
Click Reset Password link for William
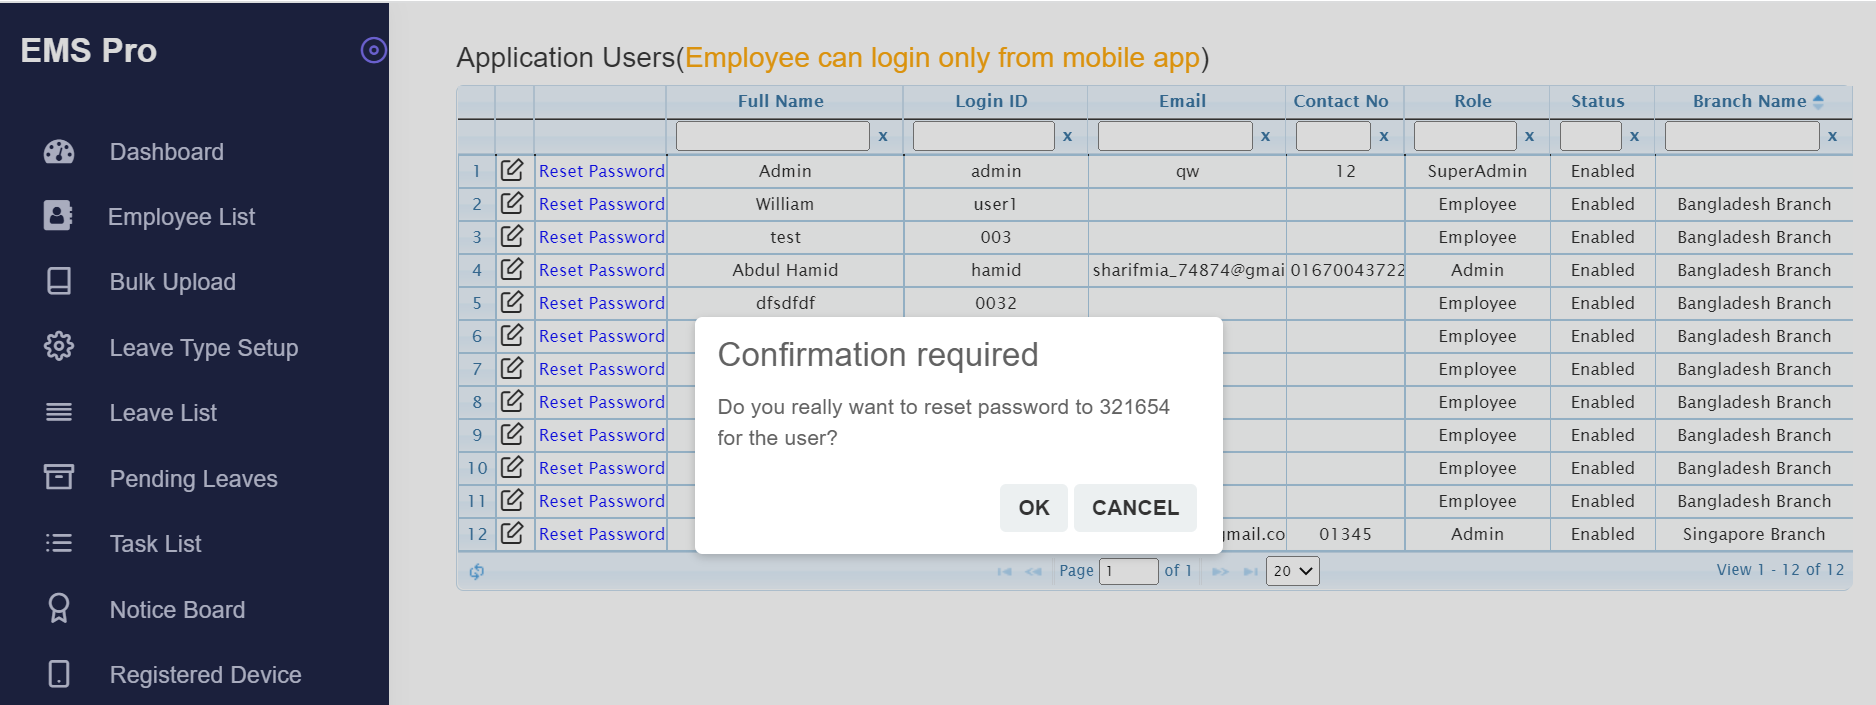pos(601,204)
